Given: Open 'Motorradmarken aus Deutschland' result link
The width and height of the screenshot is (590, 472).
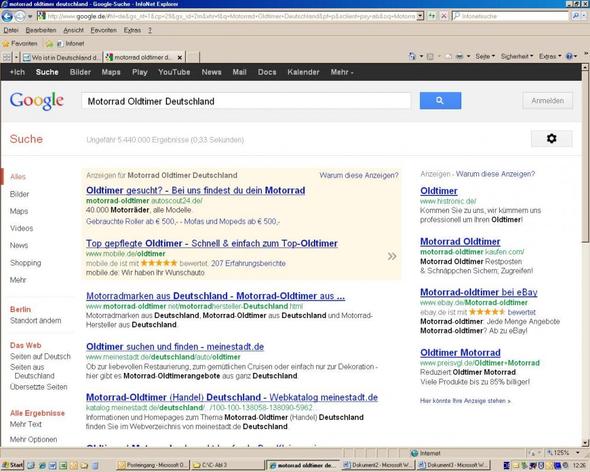Looking at the screenshot, I should 216,296.
